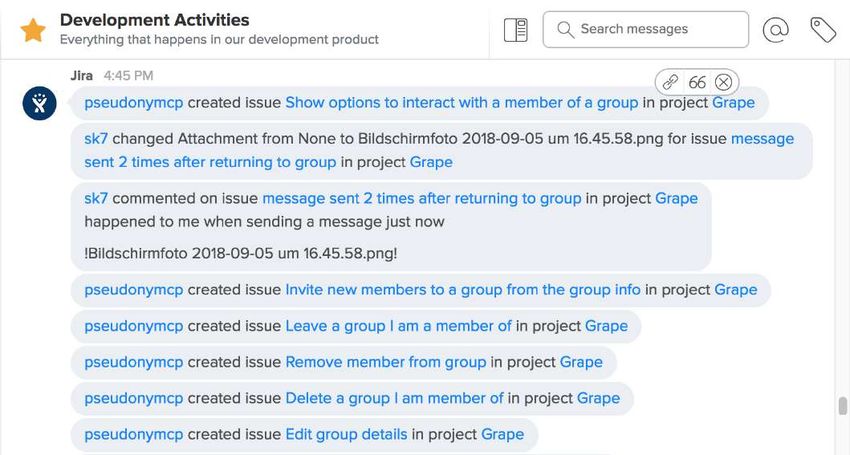Click the magnifier icon in search
The height and width of the screenshot is (455, 850).
coord(565,29)
